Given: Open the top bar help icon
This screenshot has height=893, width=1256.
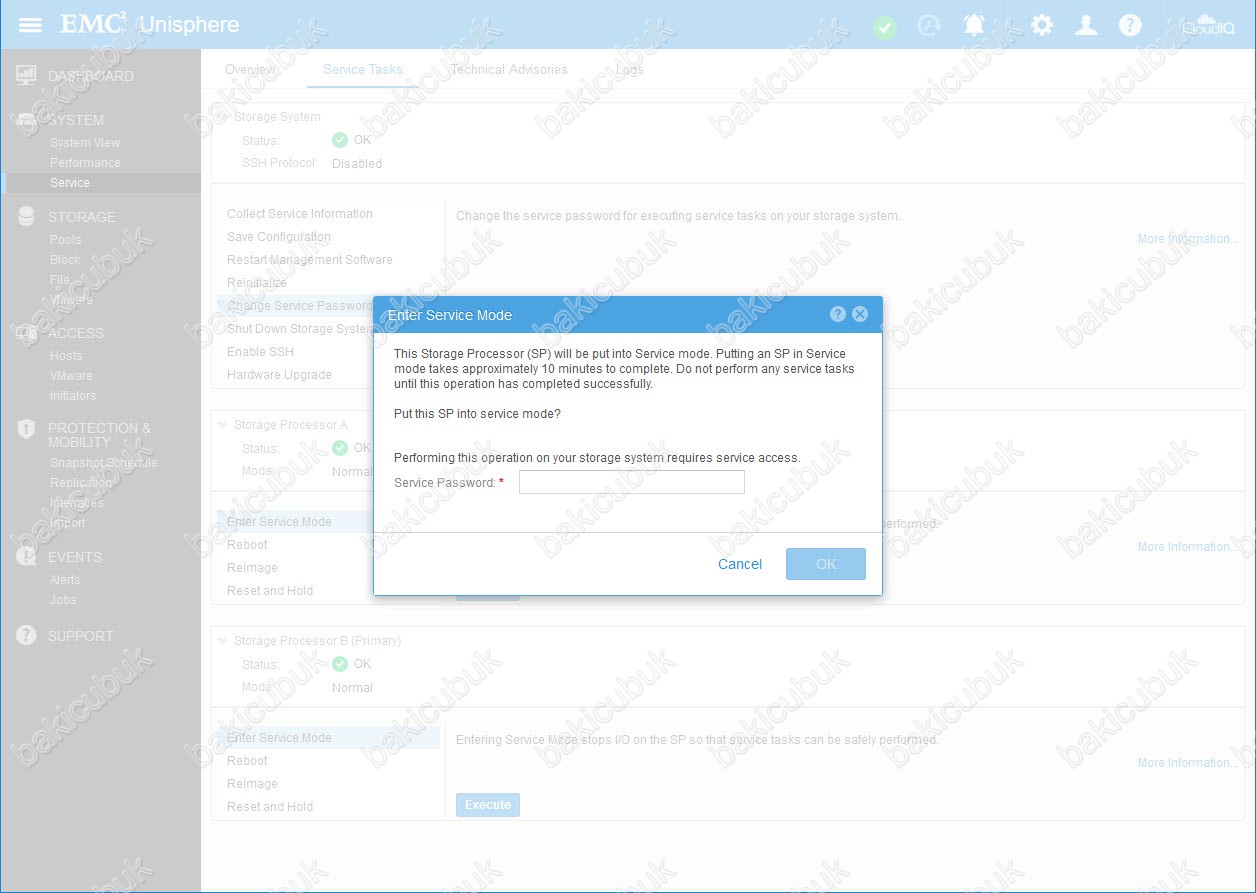Looking at the screenshot, I should point(1130,25).
